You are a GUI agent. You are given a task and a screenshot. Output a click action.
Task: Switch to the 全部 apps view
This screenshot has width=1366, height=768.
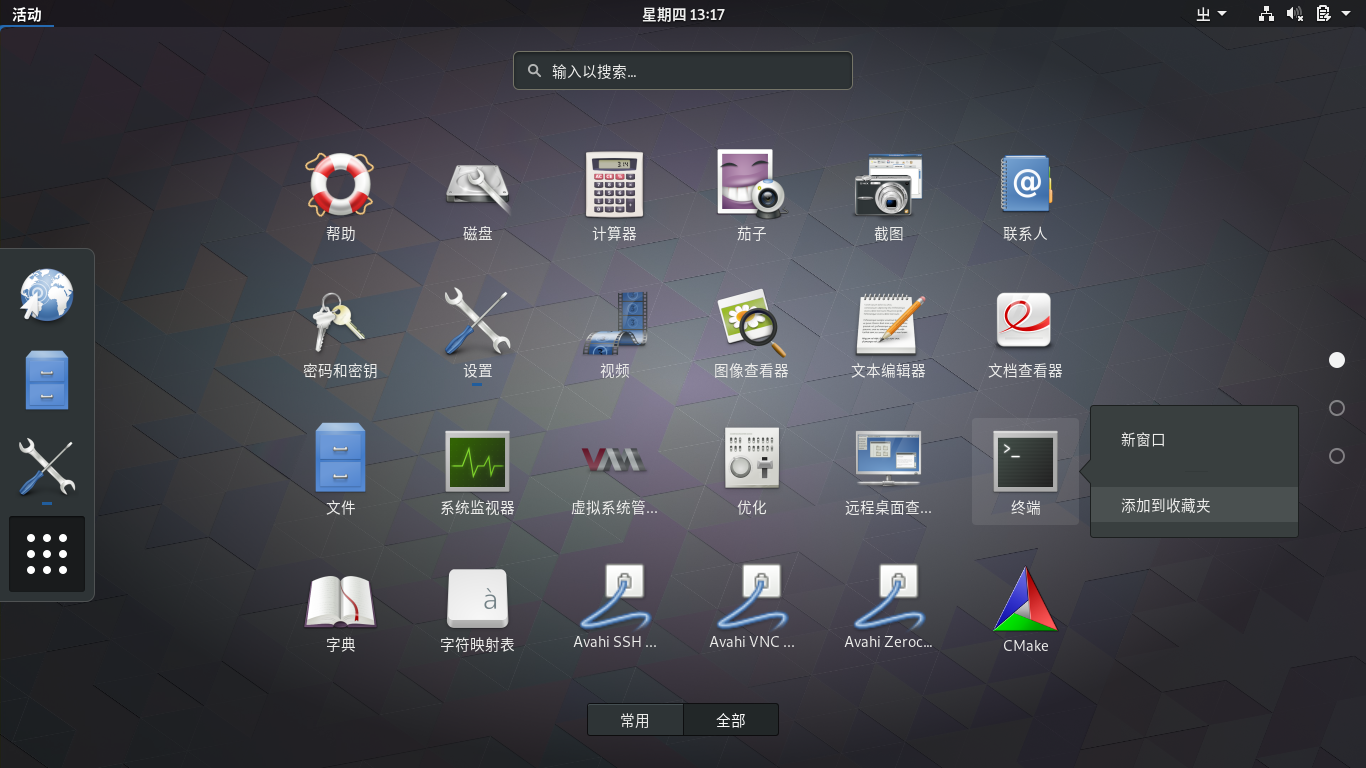[x=731, y=720]
